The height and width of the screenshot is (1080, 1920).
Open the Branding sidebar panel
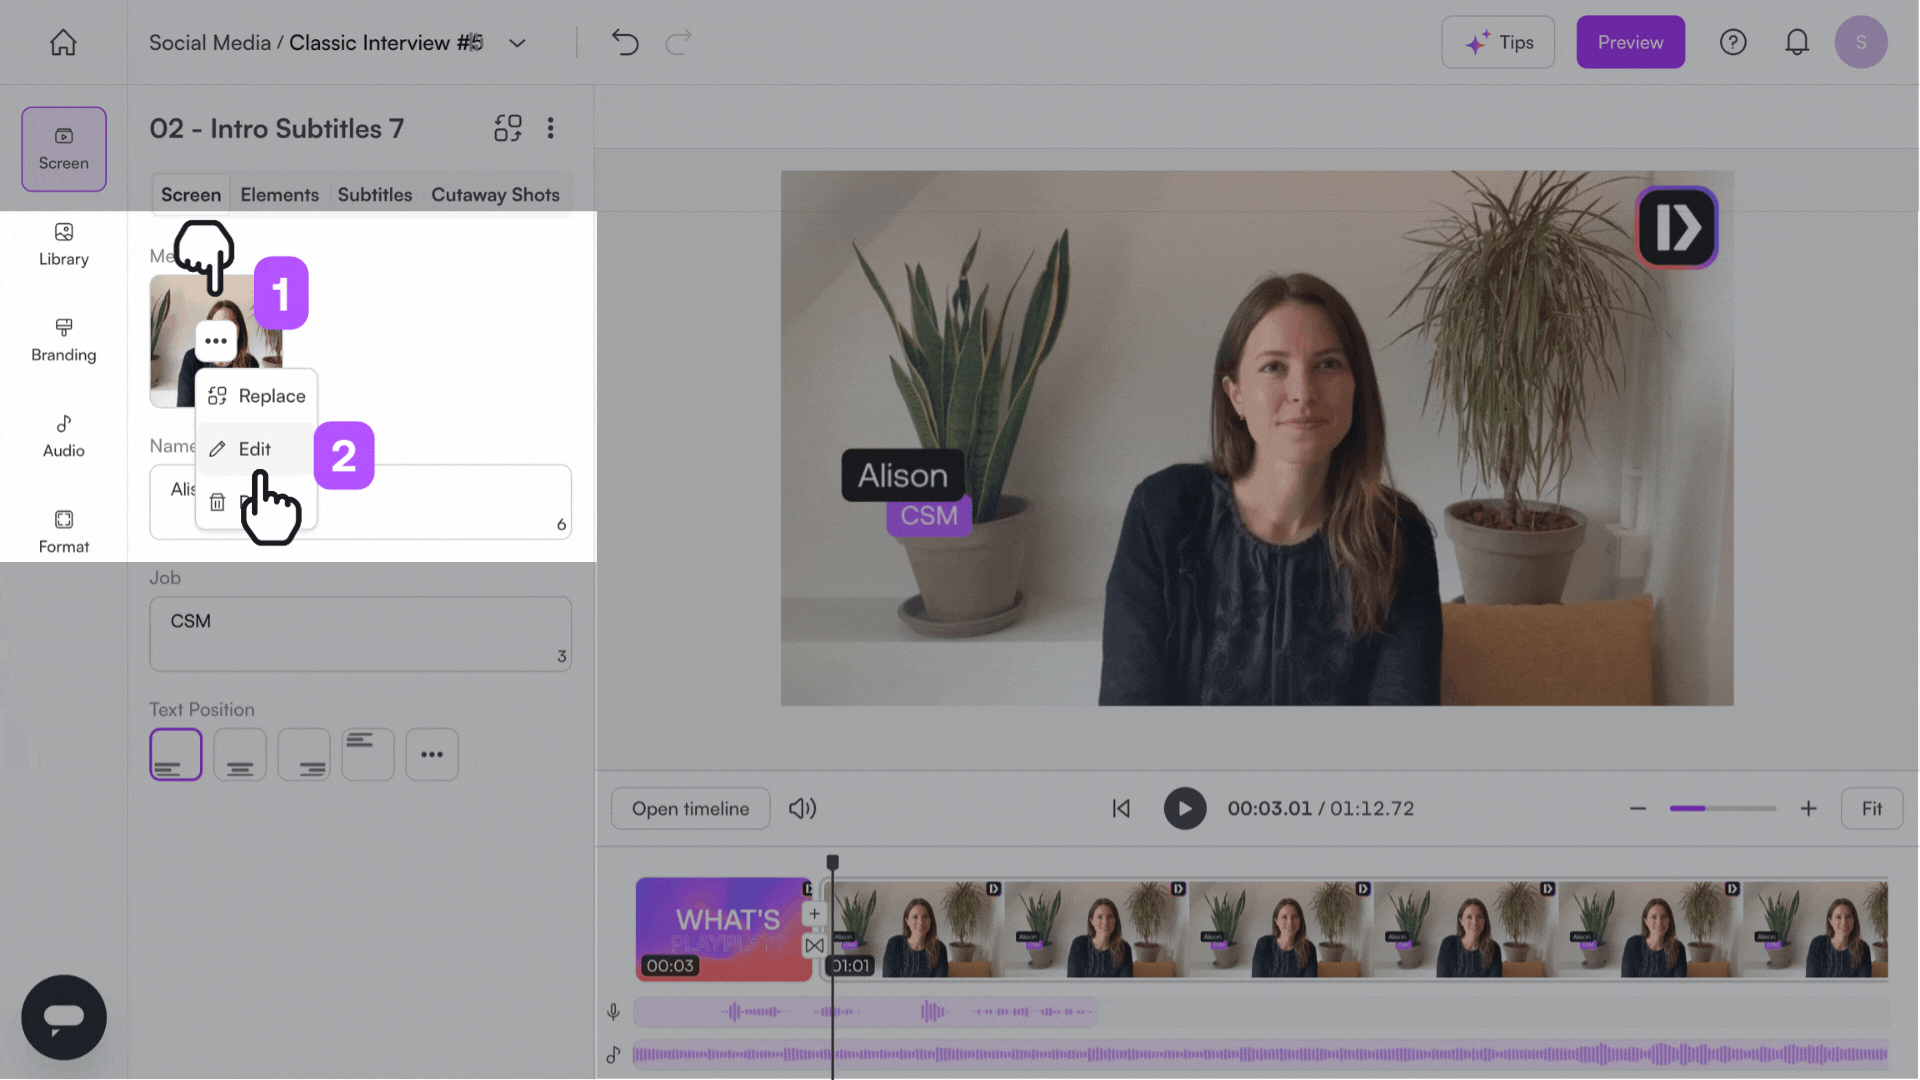[x=63, y=340]
